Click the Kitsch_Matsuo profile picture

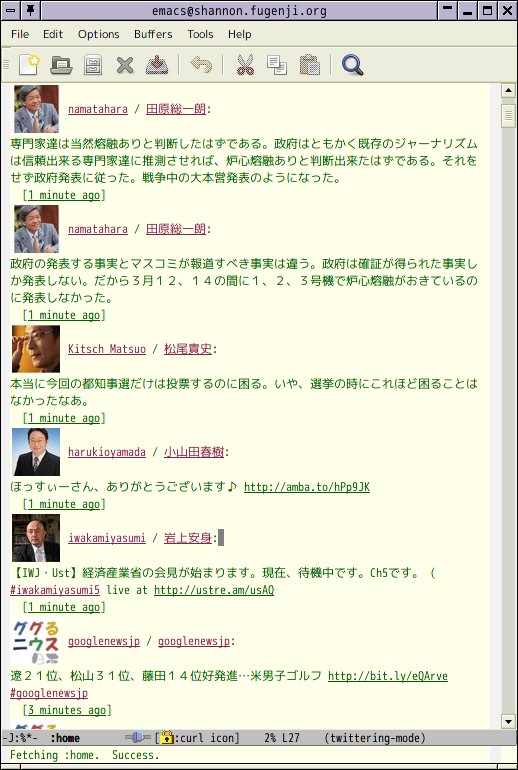pos(36,349)
